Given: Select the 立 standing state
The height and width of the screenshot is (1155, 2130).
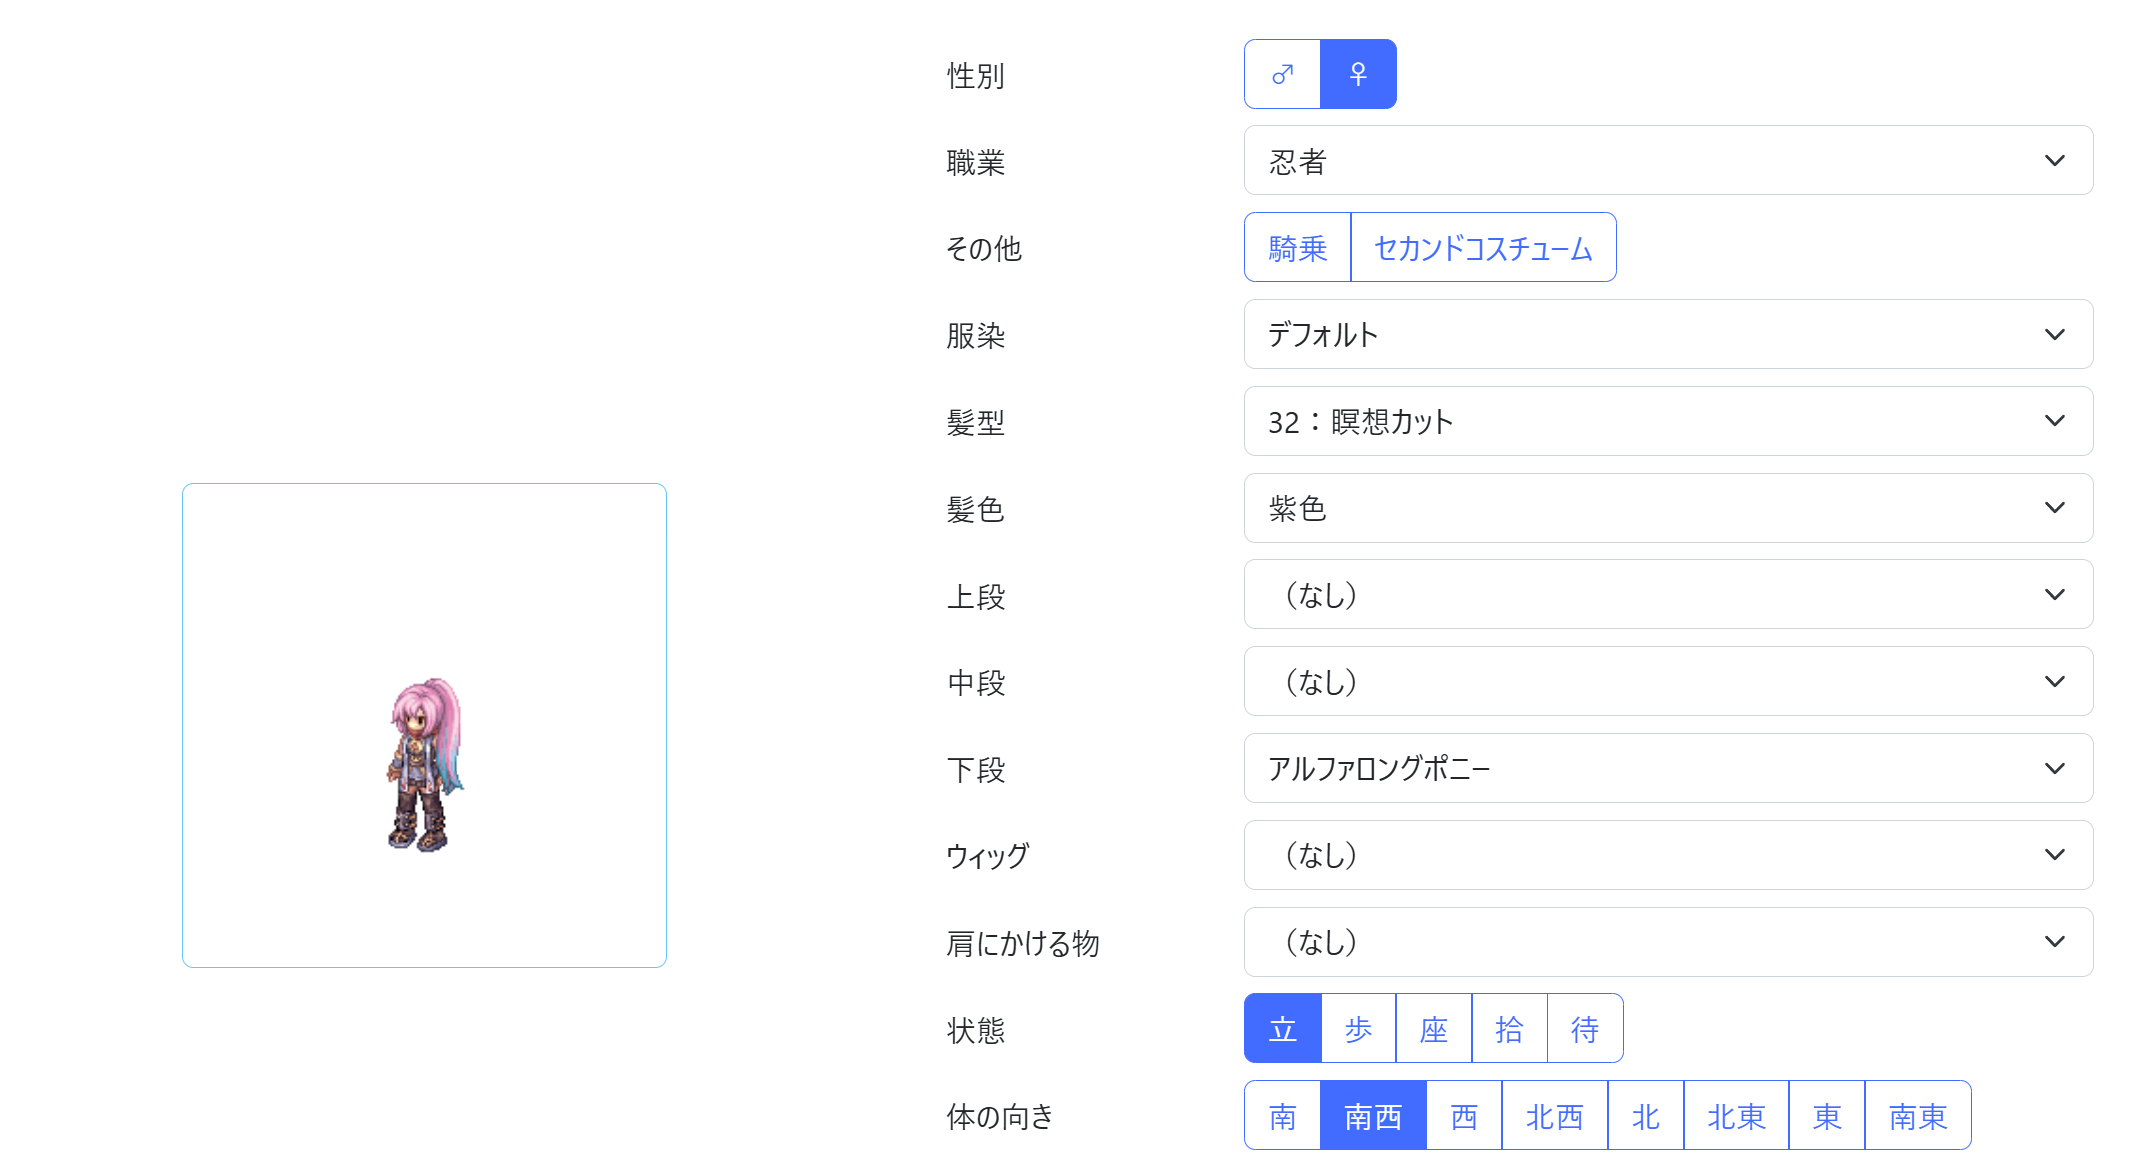Looking at the screenshot, I should coord(1282,1028).
